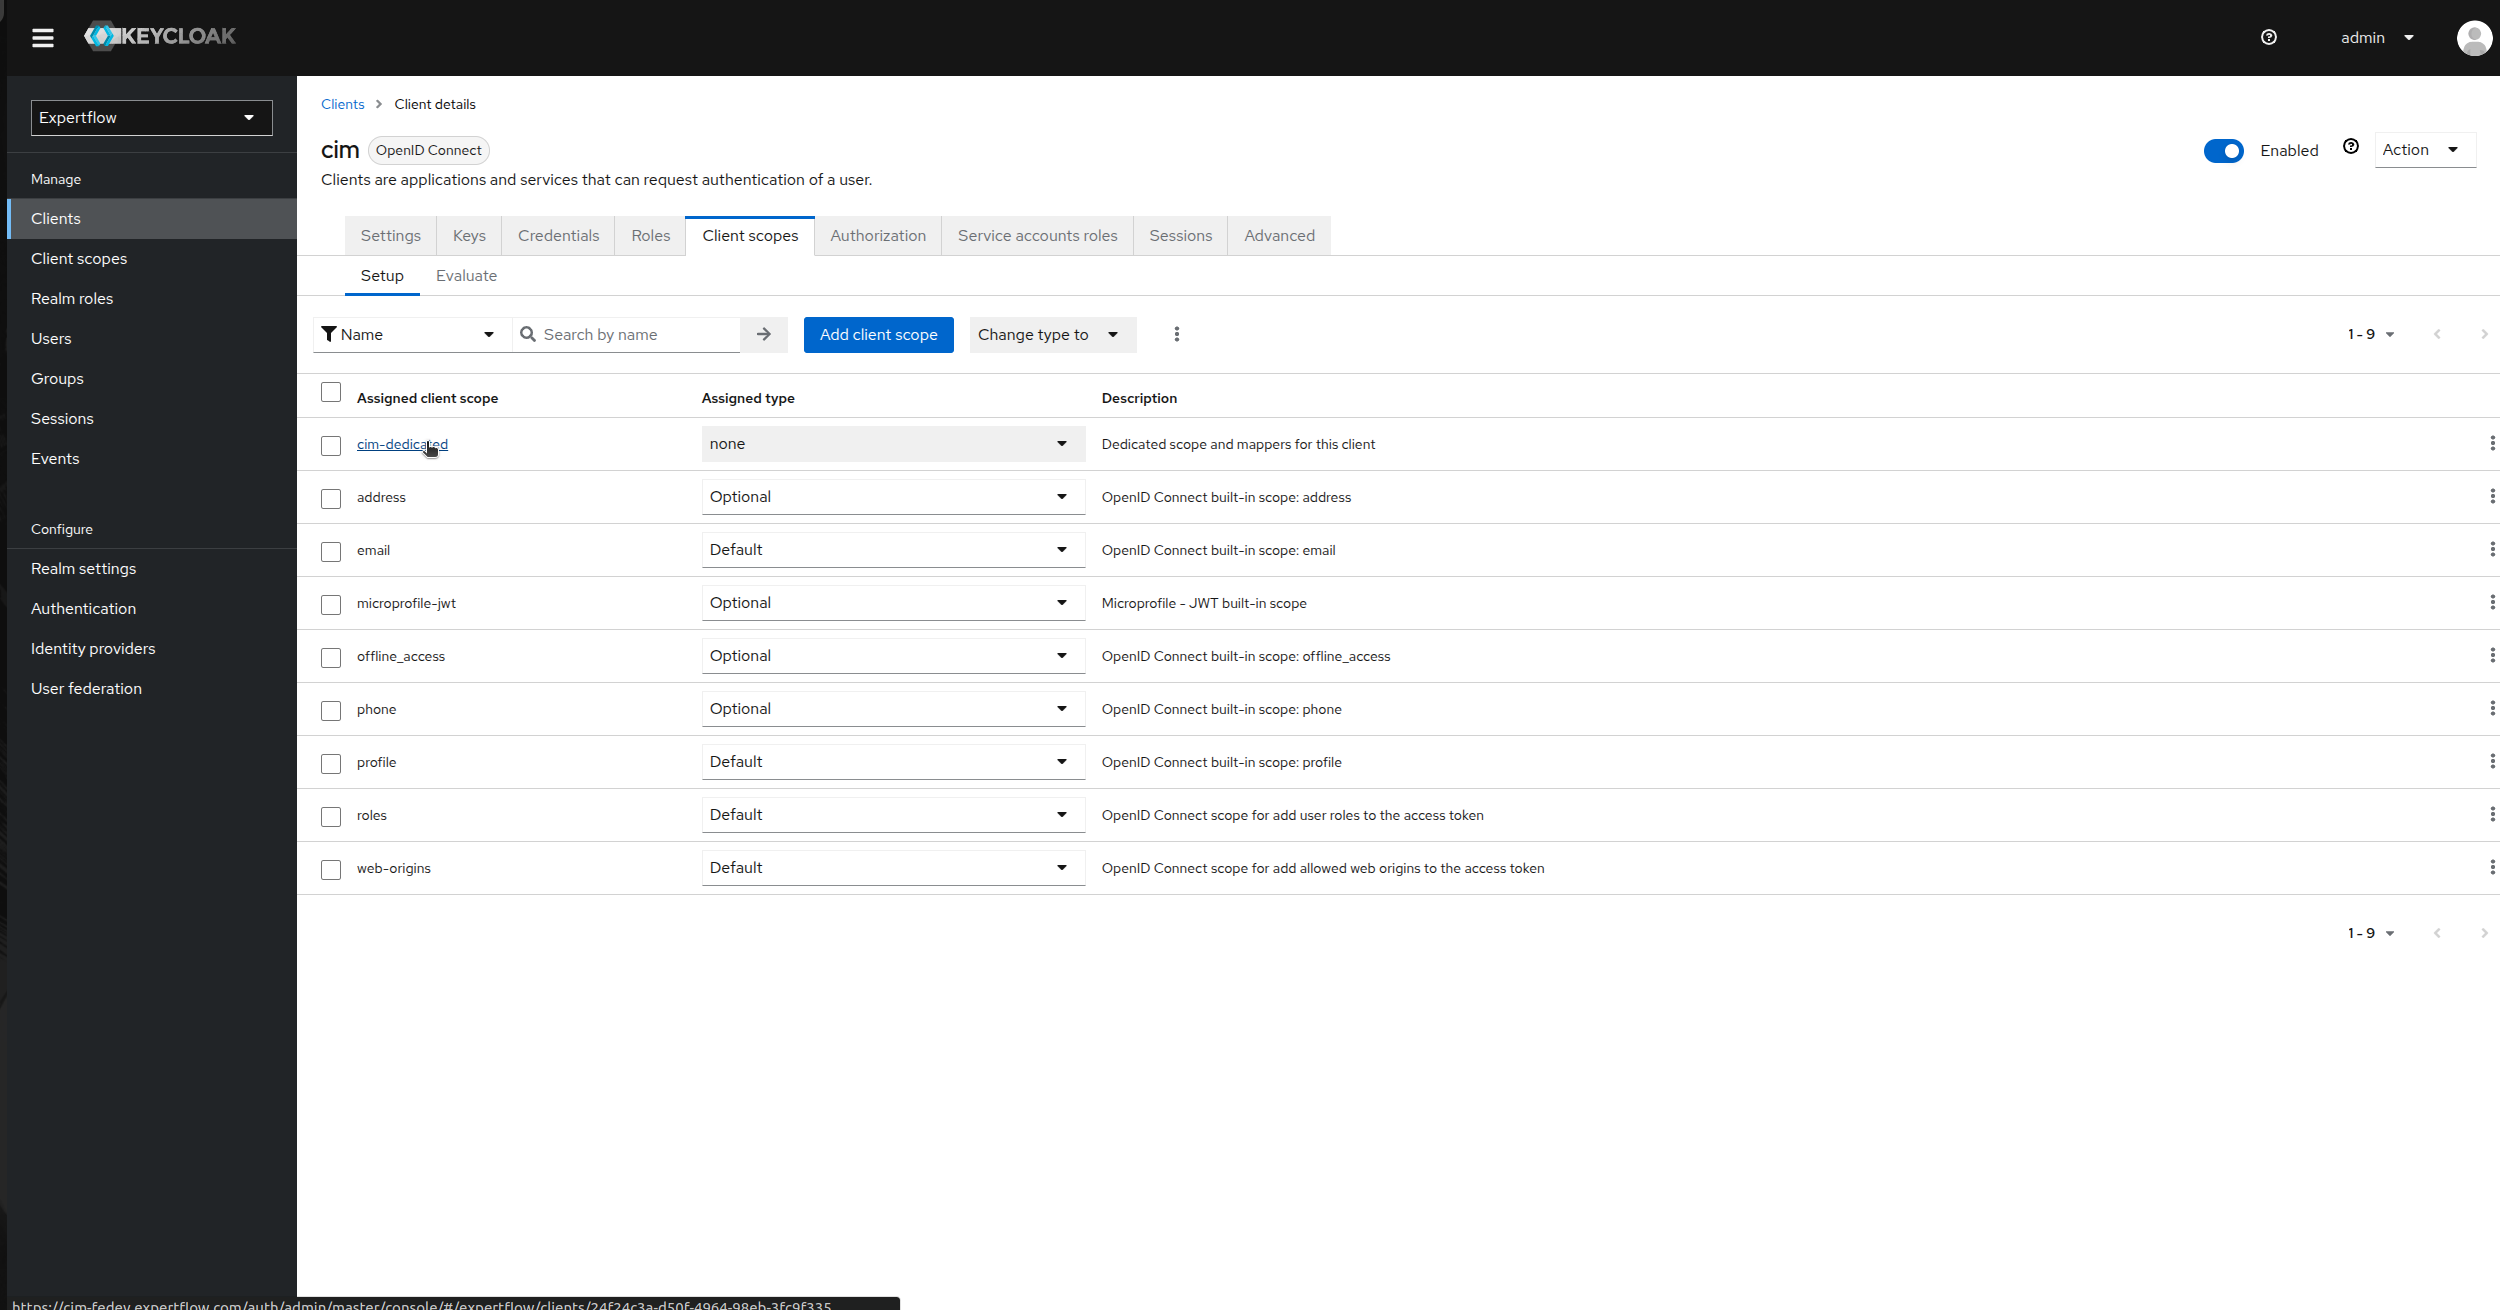Open the Assigned type dropdown for email
The image size is (2500, 1310).
[892, 549]
